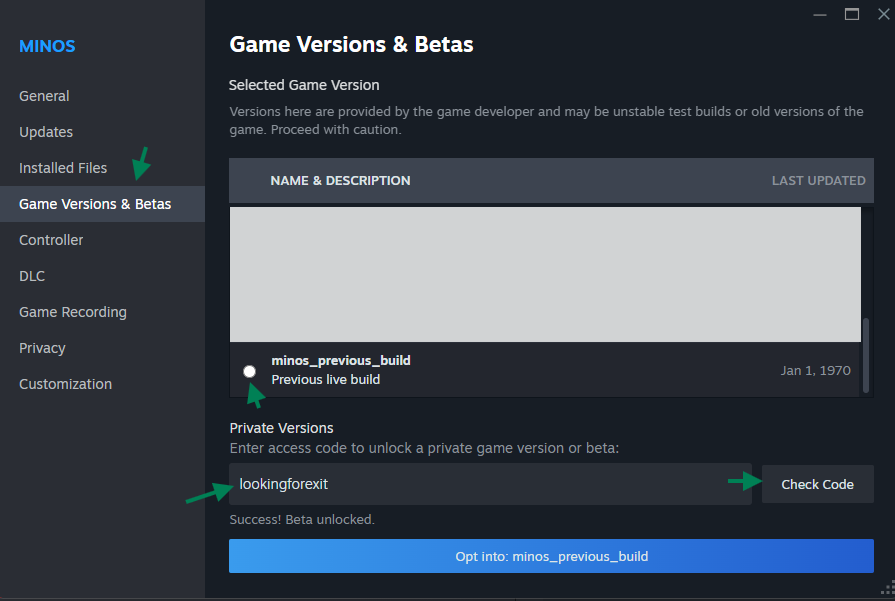
Task: Go to the Updates section
Action: tap(46, 132)
